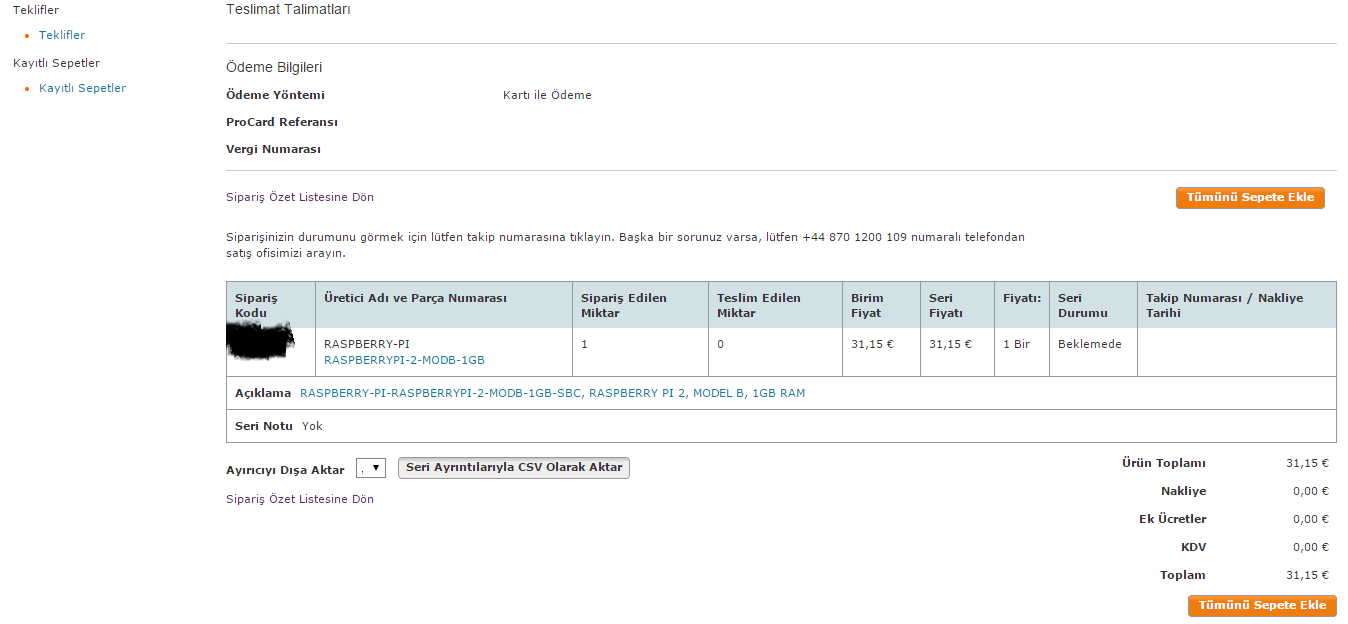1348x624 pixels.
Task: Click the Ürün Toplamı amount 31,15 €
Action: pyautogui.click(x=1307, y=463)
